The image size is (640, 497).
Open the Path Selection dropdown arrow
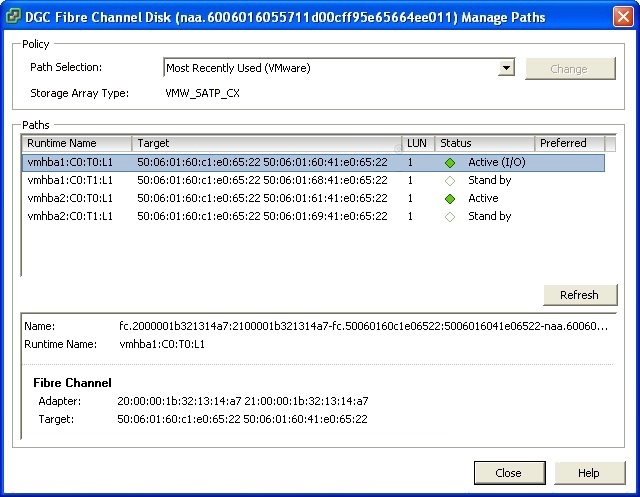[x=506, y=68]
